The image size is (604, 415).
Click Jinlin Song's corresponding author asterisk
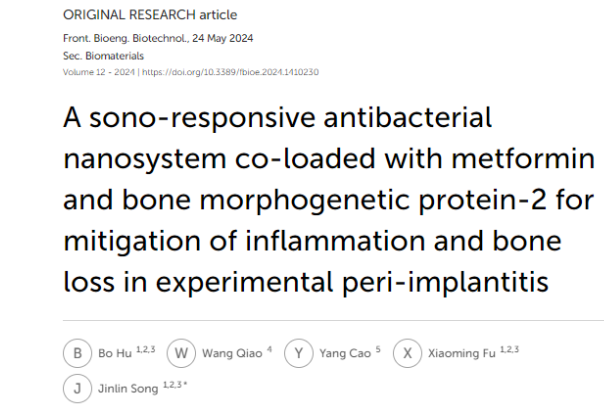coord(185,384)
